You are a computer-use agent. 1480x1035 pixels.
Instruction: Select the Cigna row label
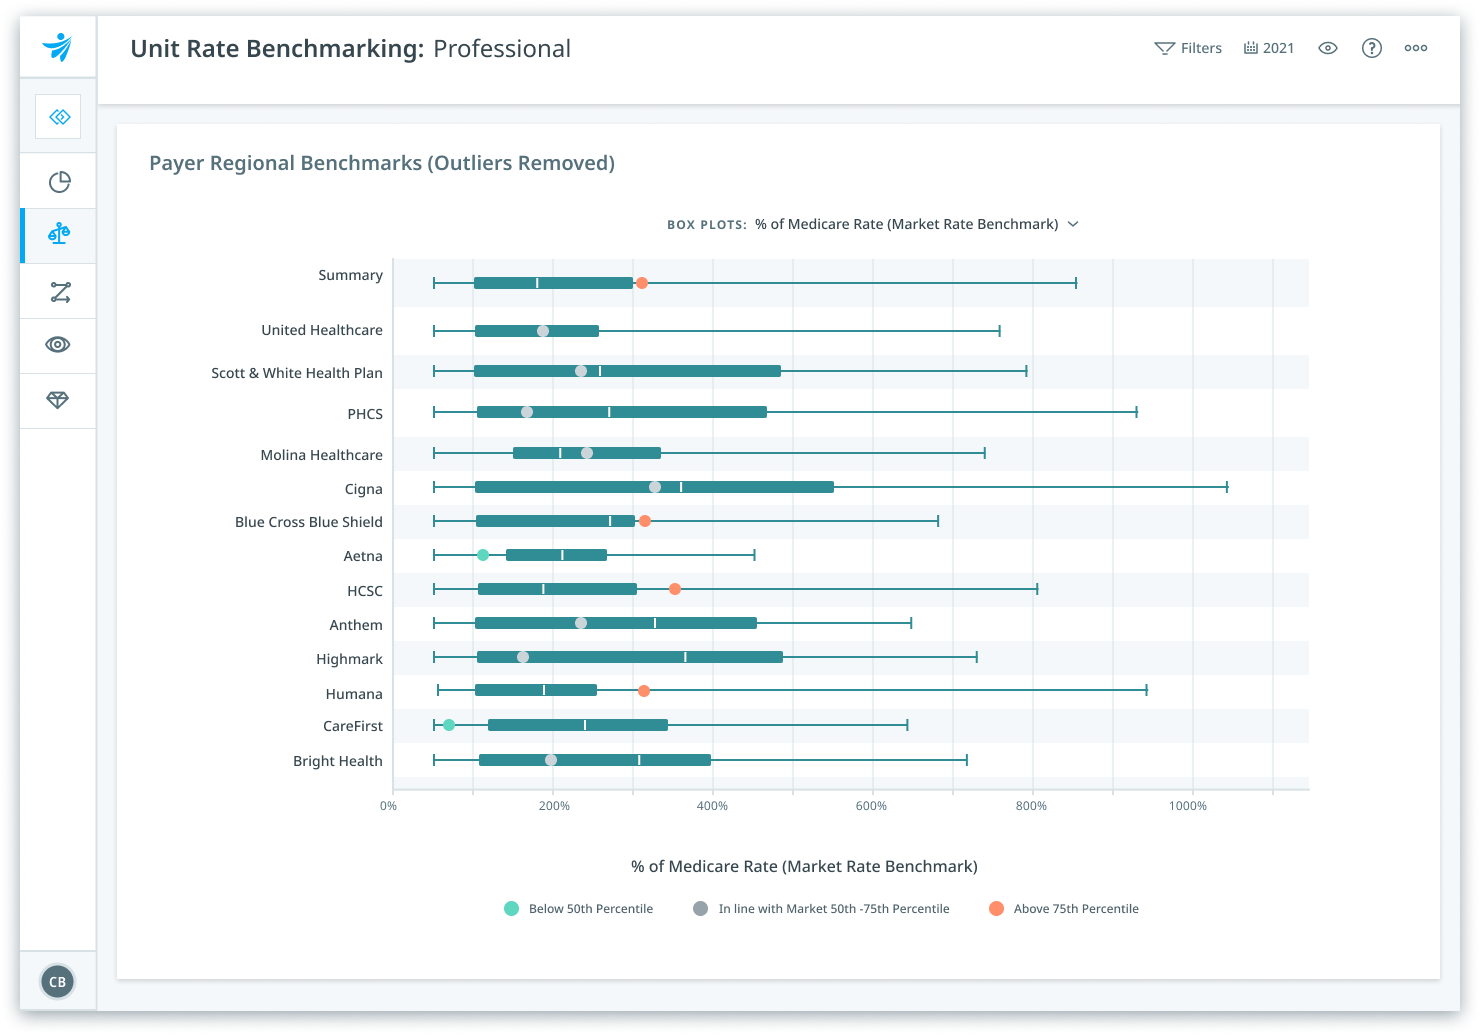point(364,489)
